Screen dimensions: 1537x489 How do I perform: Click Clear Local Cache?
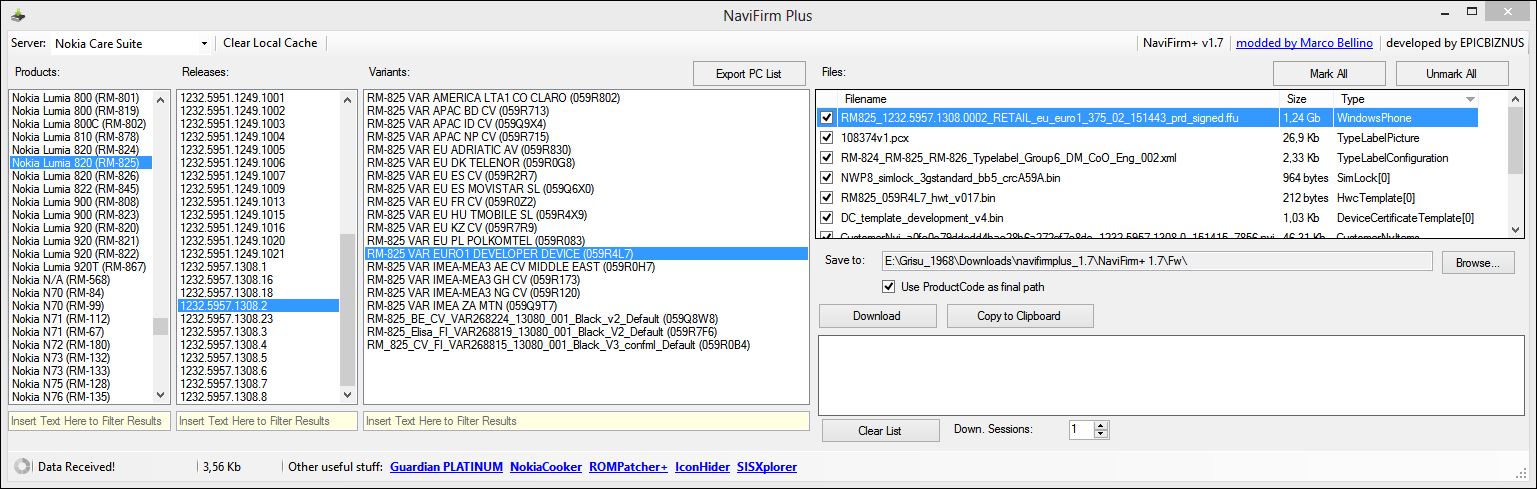click(x=270, y=43)
